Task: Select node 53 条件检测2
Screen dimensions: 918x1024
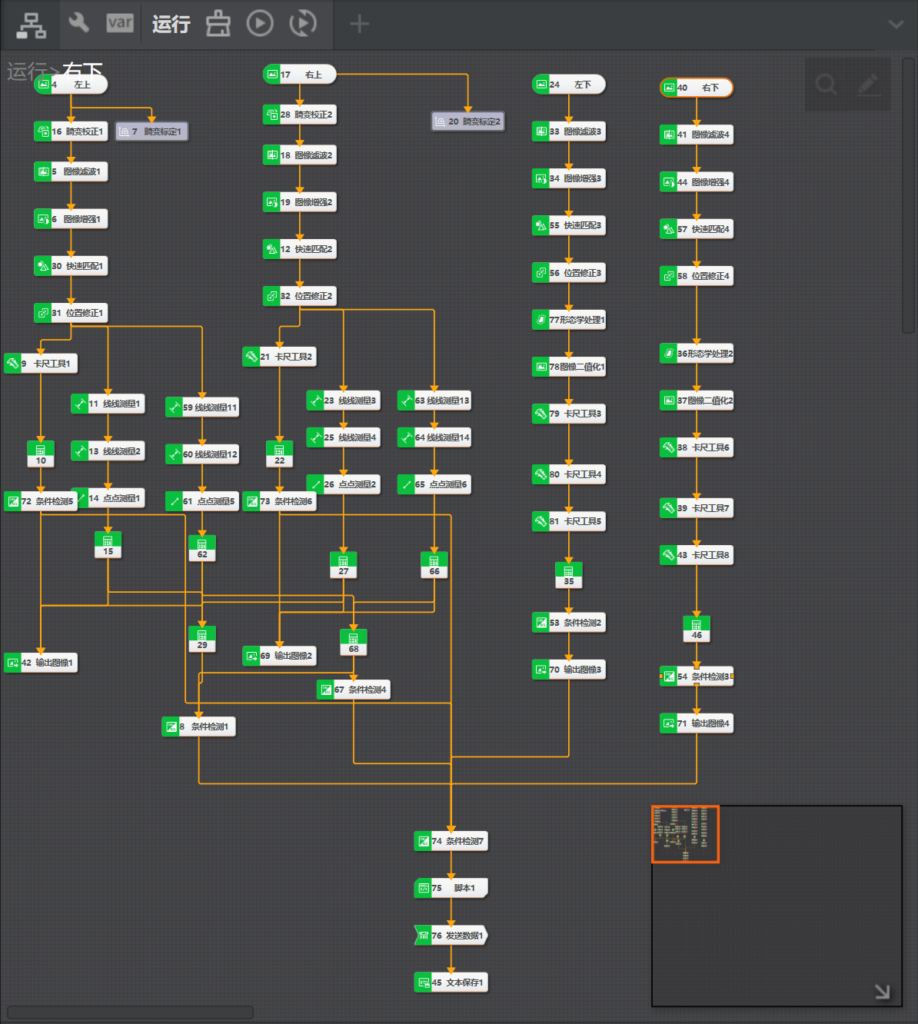Action: pyautogui.click(x=569, y=622)
